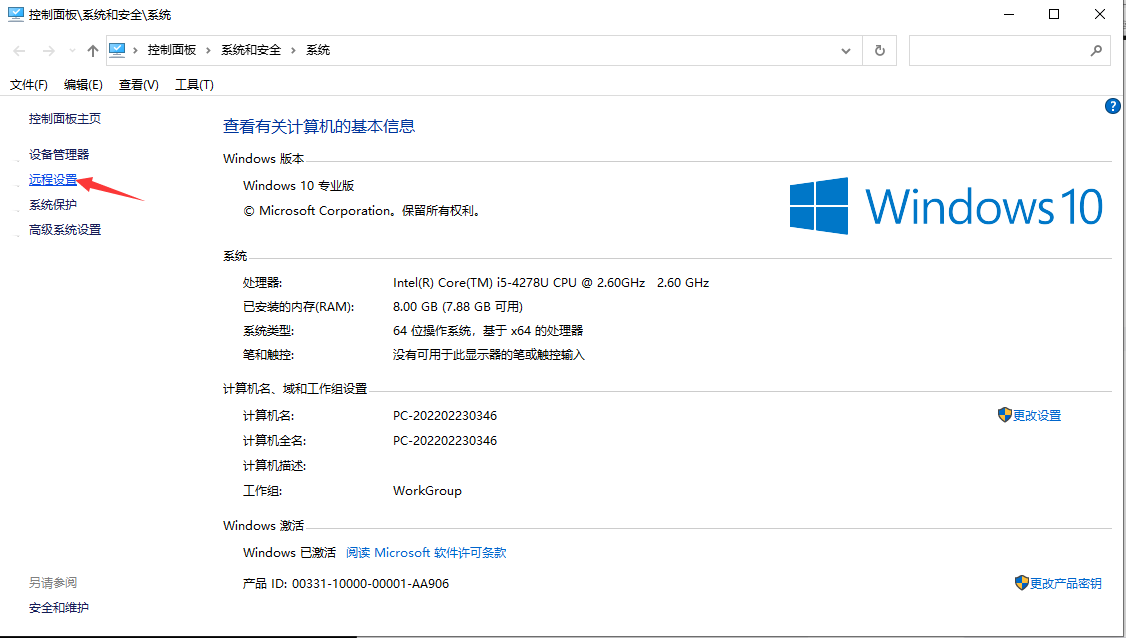Open the 查看(V) menu
The height and width of the screenshot is (638, 1126).
point(139,85)
